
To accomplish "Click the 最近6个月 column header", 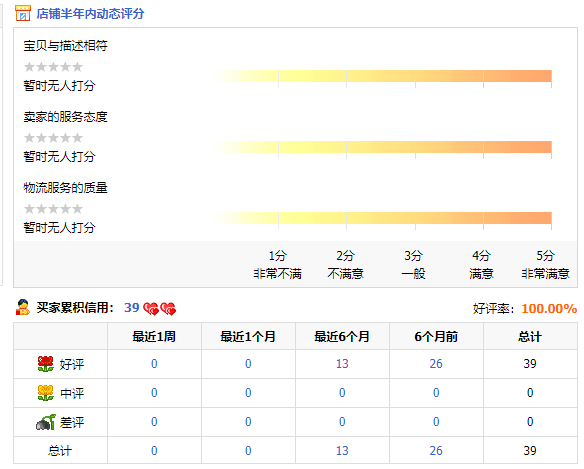I will pos(342,337).
